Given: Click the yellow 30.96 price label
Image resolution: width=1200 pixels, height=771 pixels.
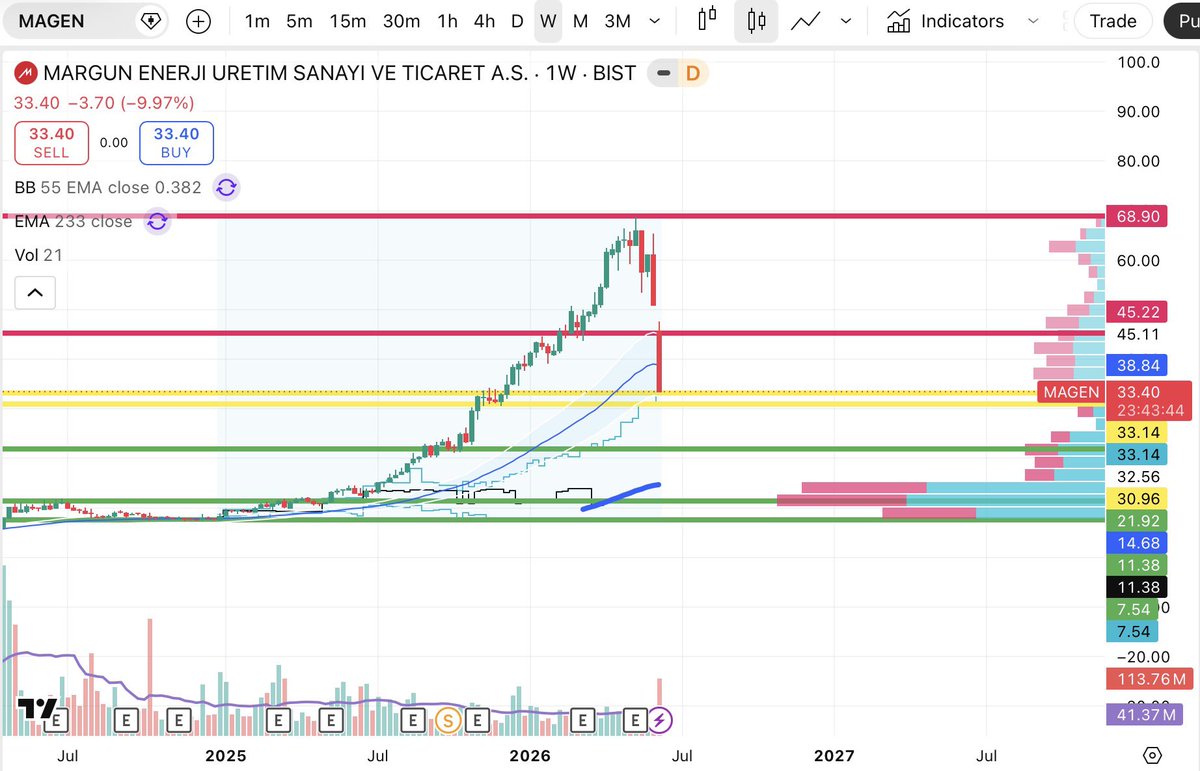Looking at the screenshot, I should pyautogui.click(x=1136, y=498).
